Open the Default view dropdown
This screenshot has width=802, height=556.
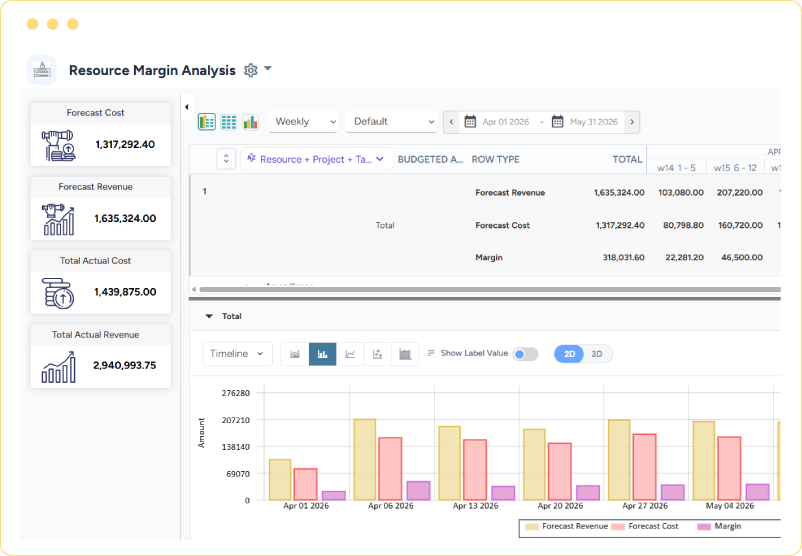point(391,122)
